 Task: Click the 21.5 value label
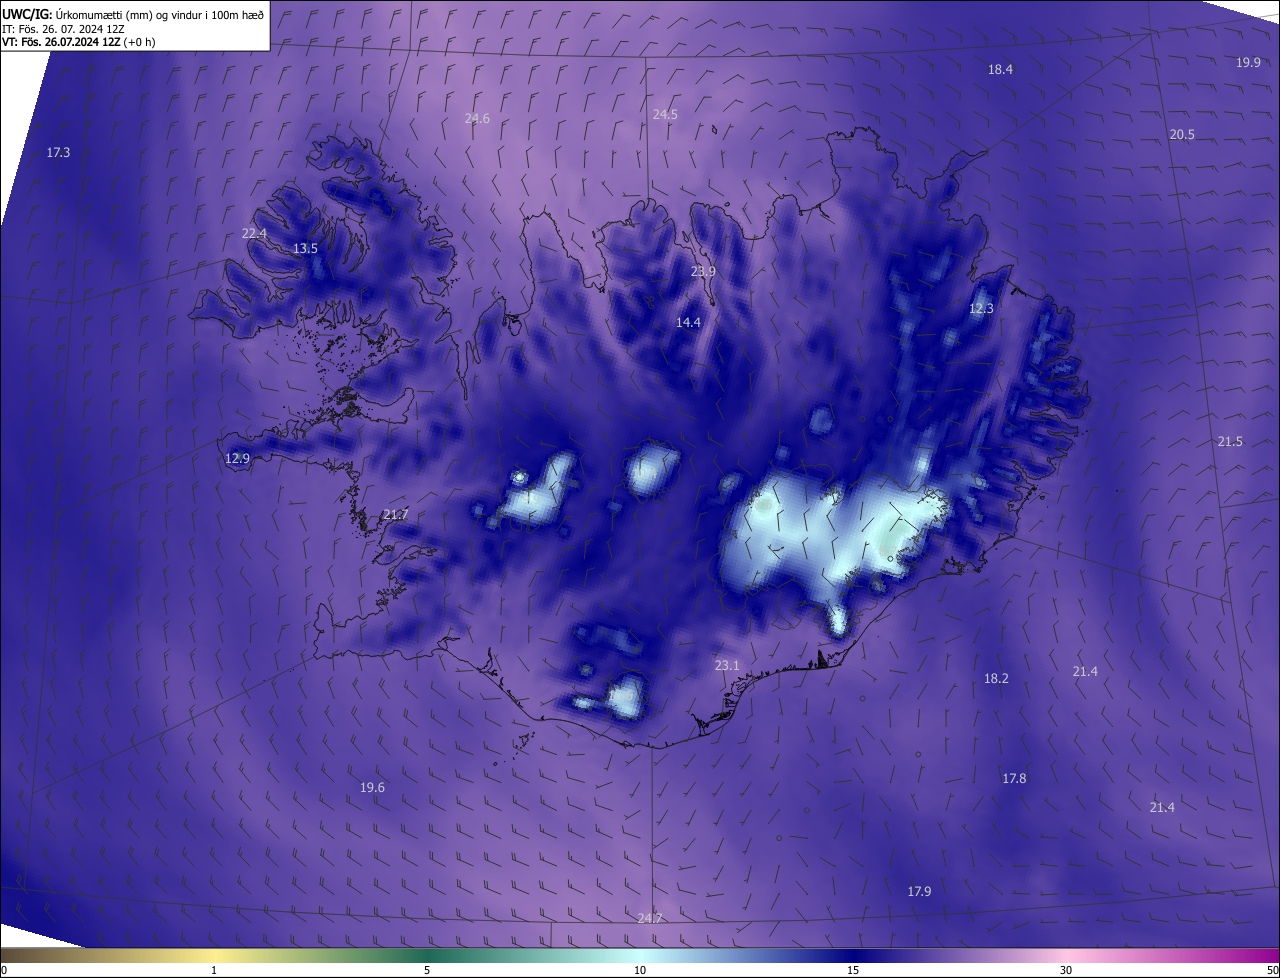1230,442
